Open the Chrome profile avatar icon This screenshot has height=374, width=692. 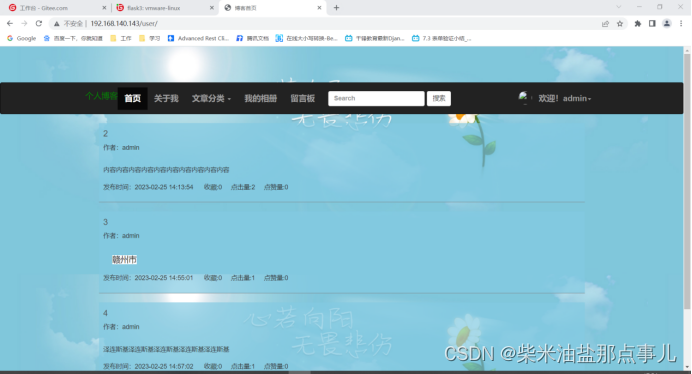(x=666, y=23)
